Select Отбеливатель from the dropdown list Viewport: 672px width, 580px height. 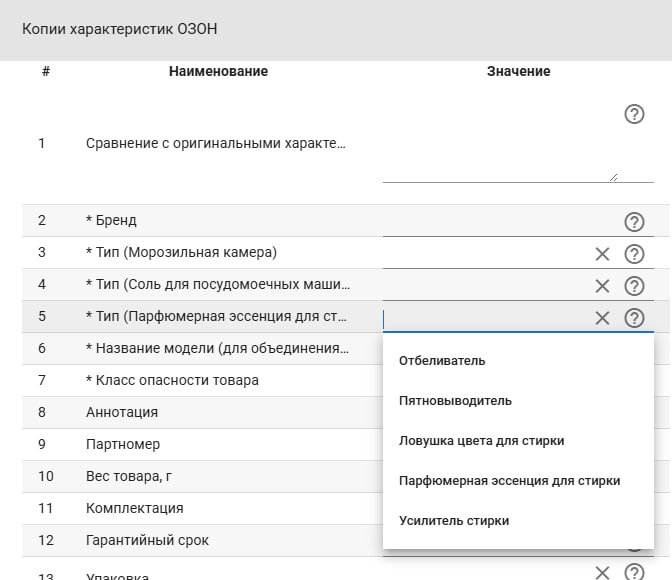pyautogui.click(x=441, y=361)
